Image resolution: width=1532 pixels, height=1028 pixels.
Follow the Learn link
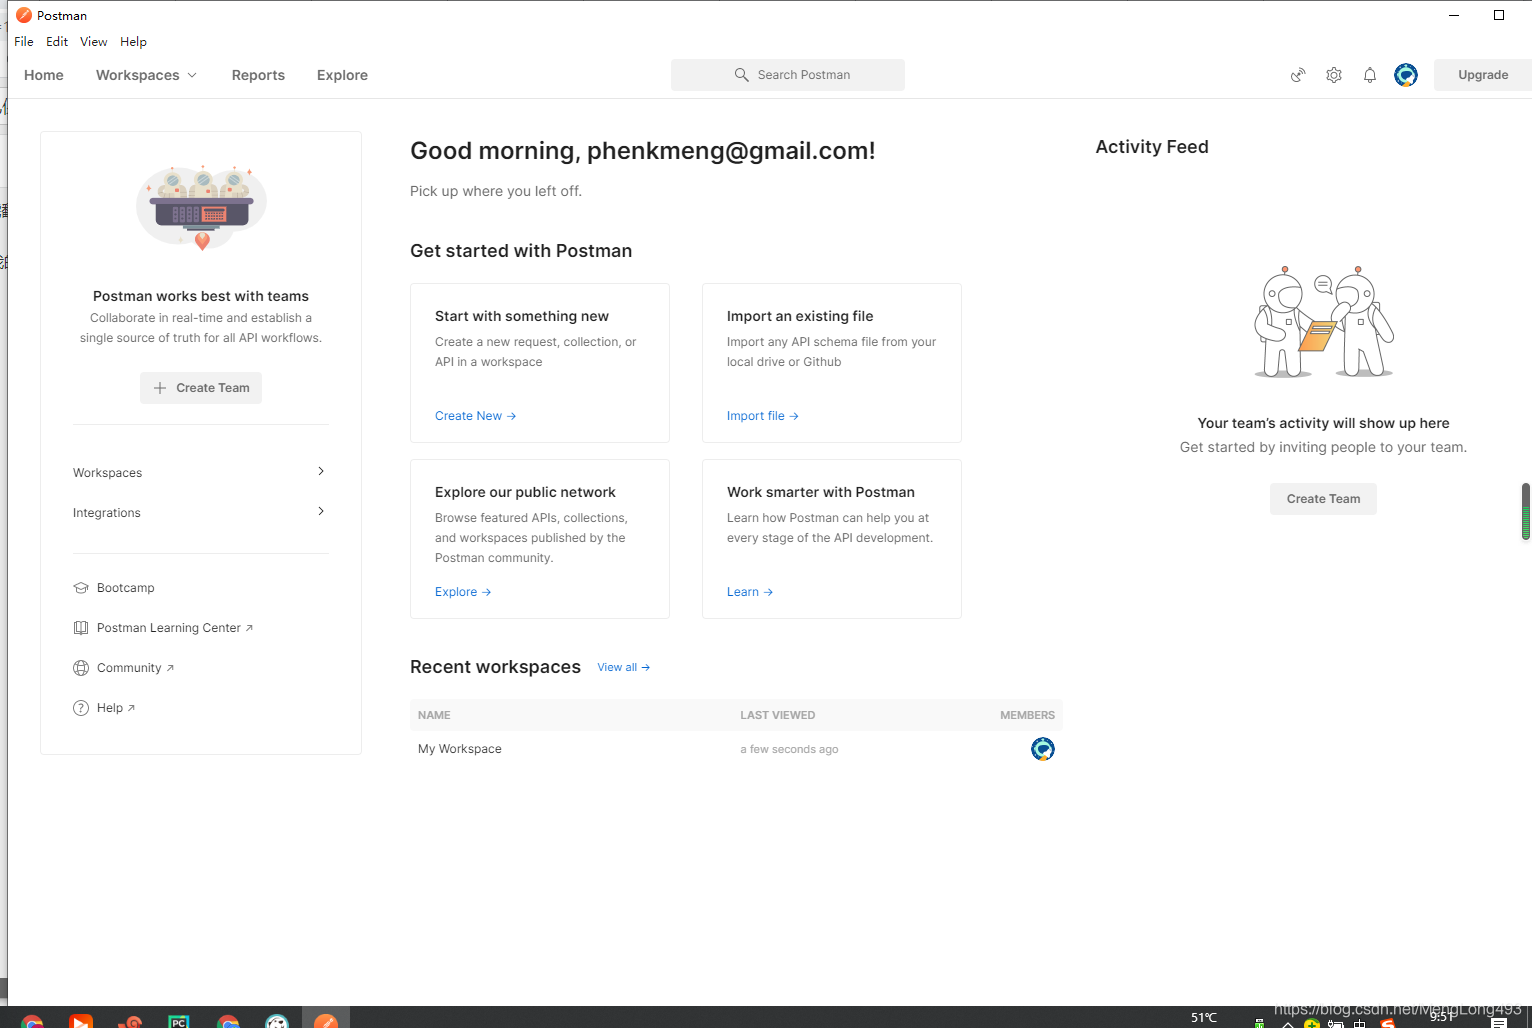pos(749,592)
